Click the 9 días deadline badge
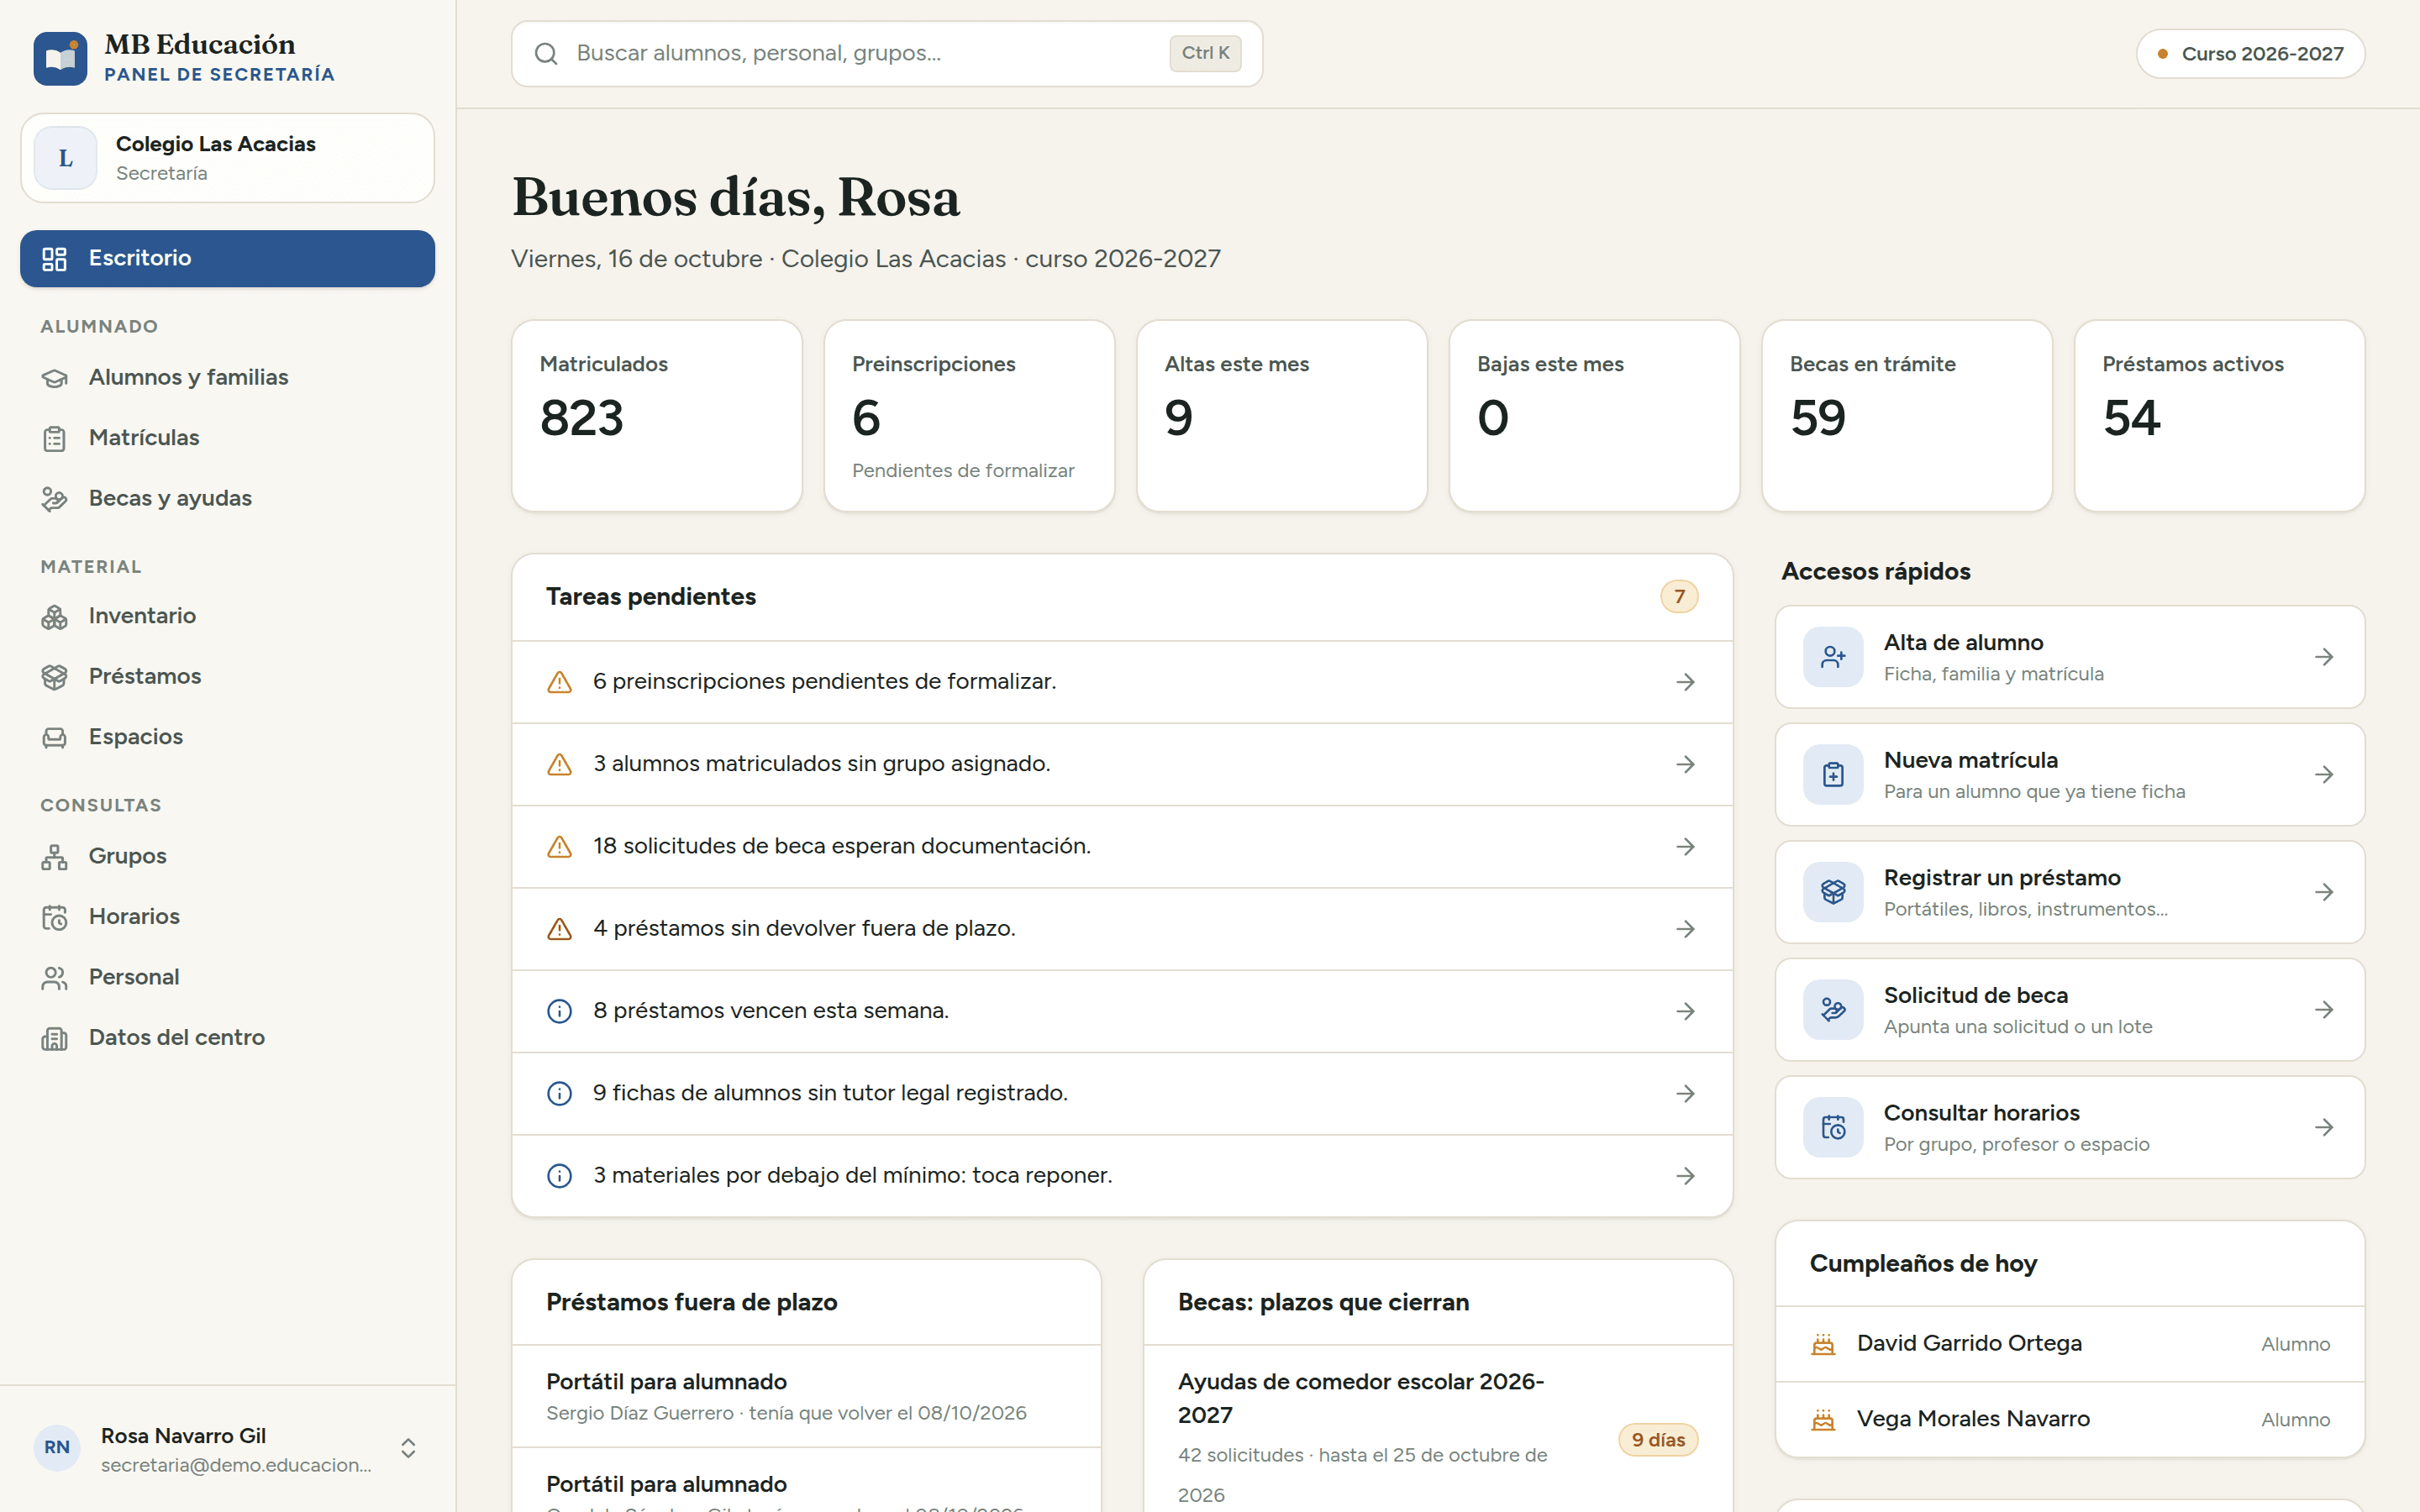The height and width of the screenshot is (1512, 2420). (1658, 1440)
